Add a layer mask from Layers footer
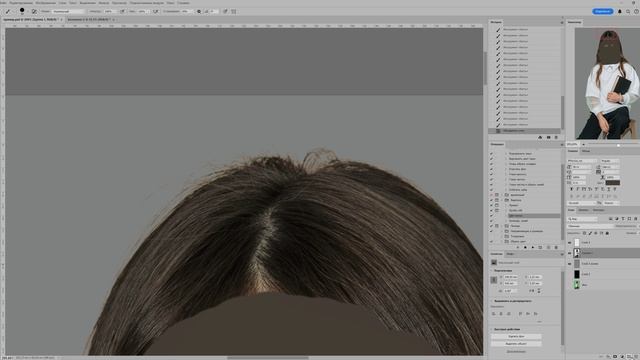 click(615, 356)
